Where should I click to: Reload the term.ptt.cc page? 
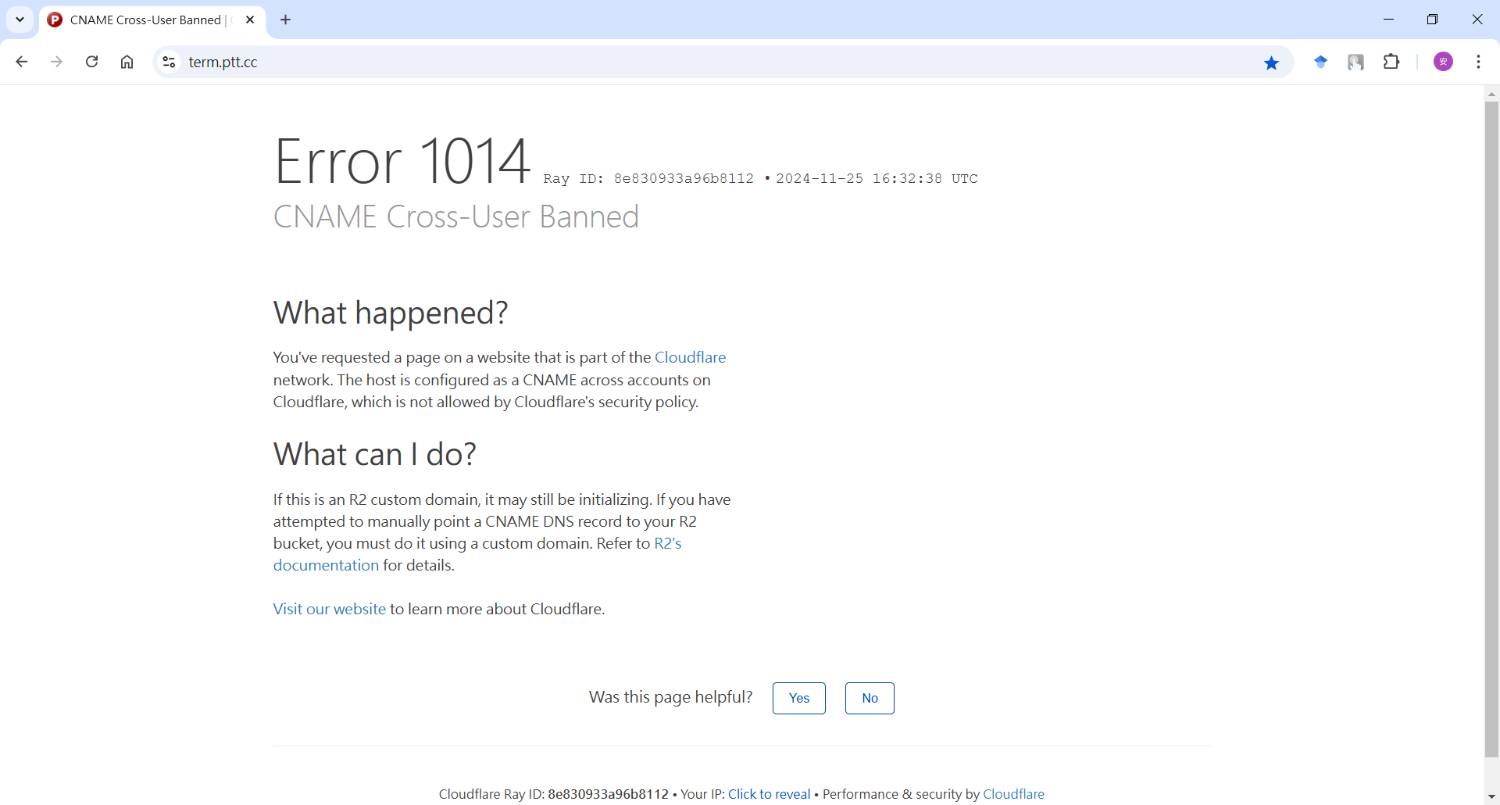click(92, 62)
